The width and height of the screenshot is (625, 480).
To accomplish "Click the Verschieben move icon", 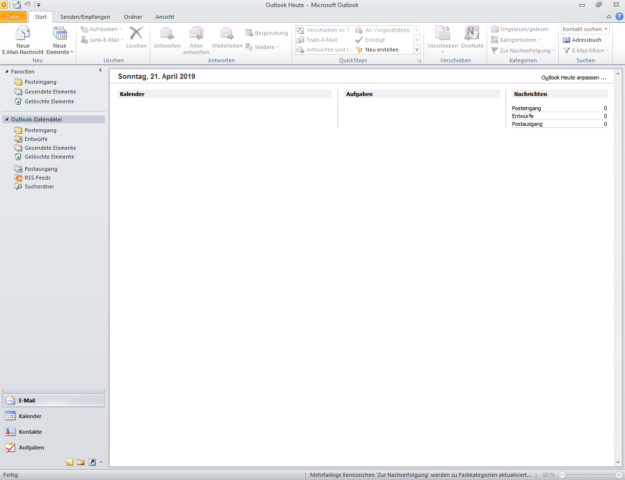I will click(x=442, y=37).
